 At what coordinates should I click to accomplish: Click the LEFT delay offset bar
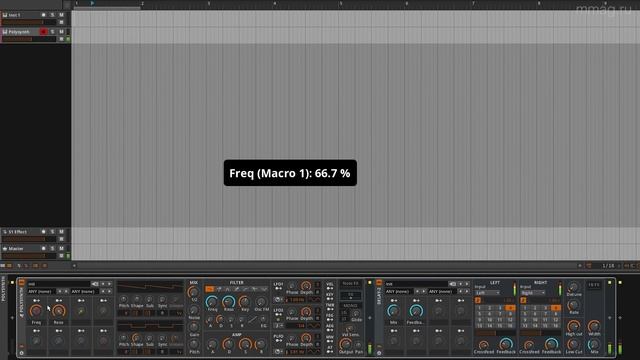tap(495, 333)
